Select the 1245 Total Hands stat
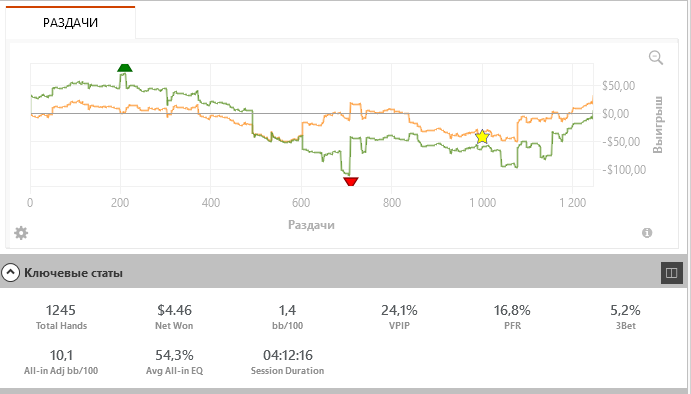 click(61, 317)
